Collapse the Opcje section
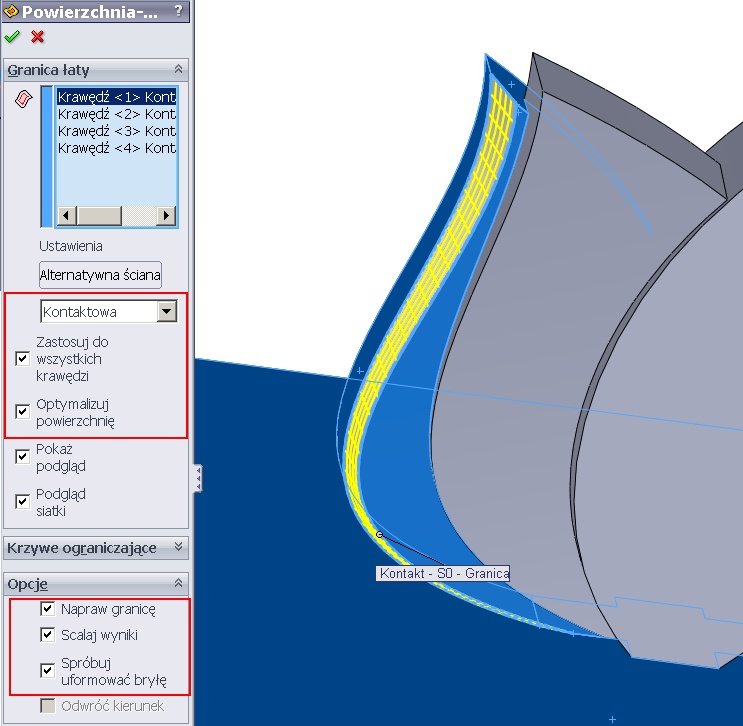 [178, 583]
